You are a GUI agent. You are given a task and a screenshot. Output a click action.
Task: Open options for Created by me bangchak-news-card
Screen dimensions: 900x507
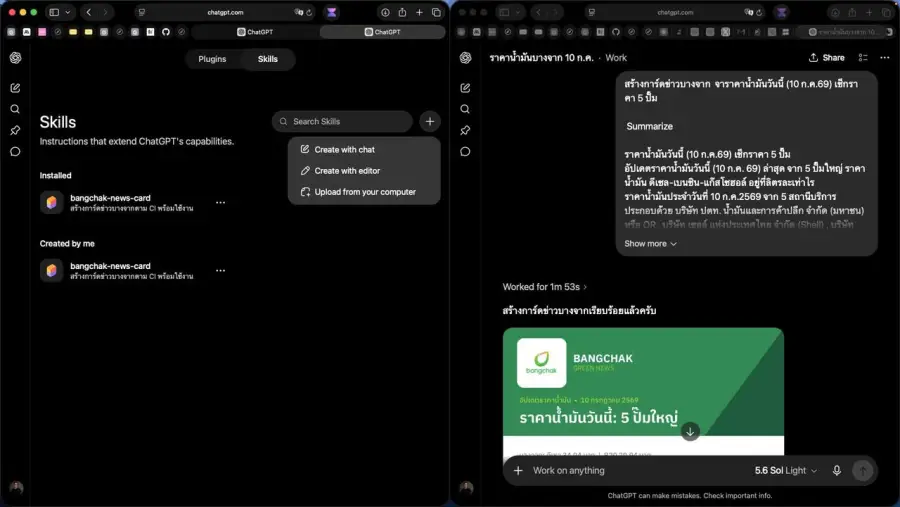click(x=220, y=270)
